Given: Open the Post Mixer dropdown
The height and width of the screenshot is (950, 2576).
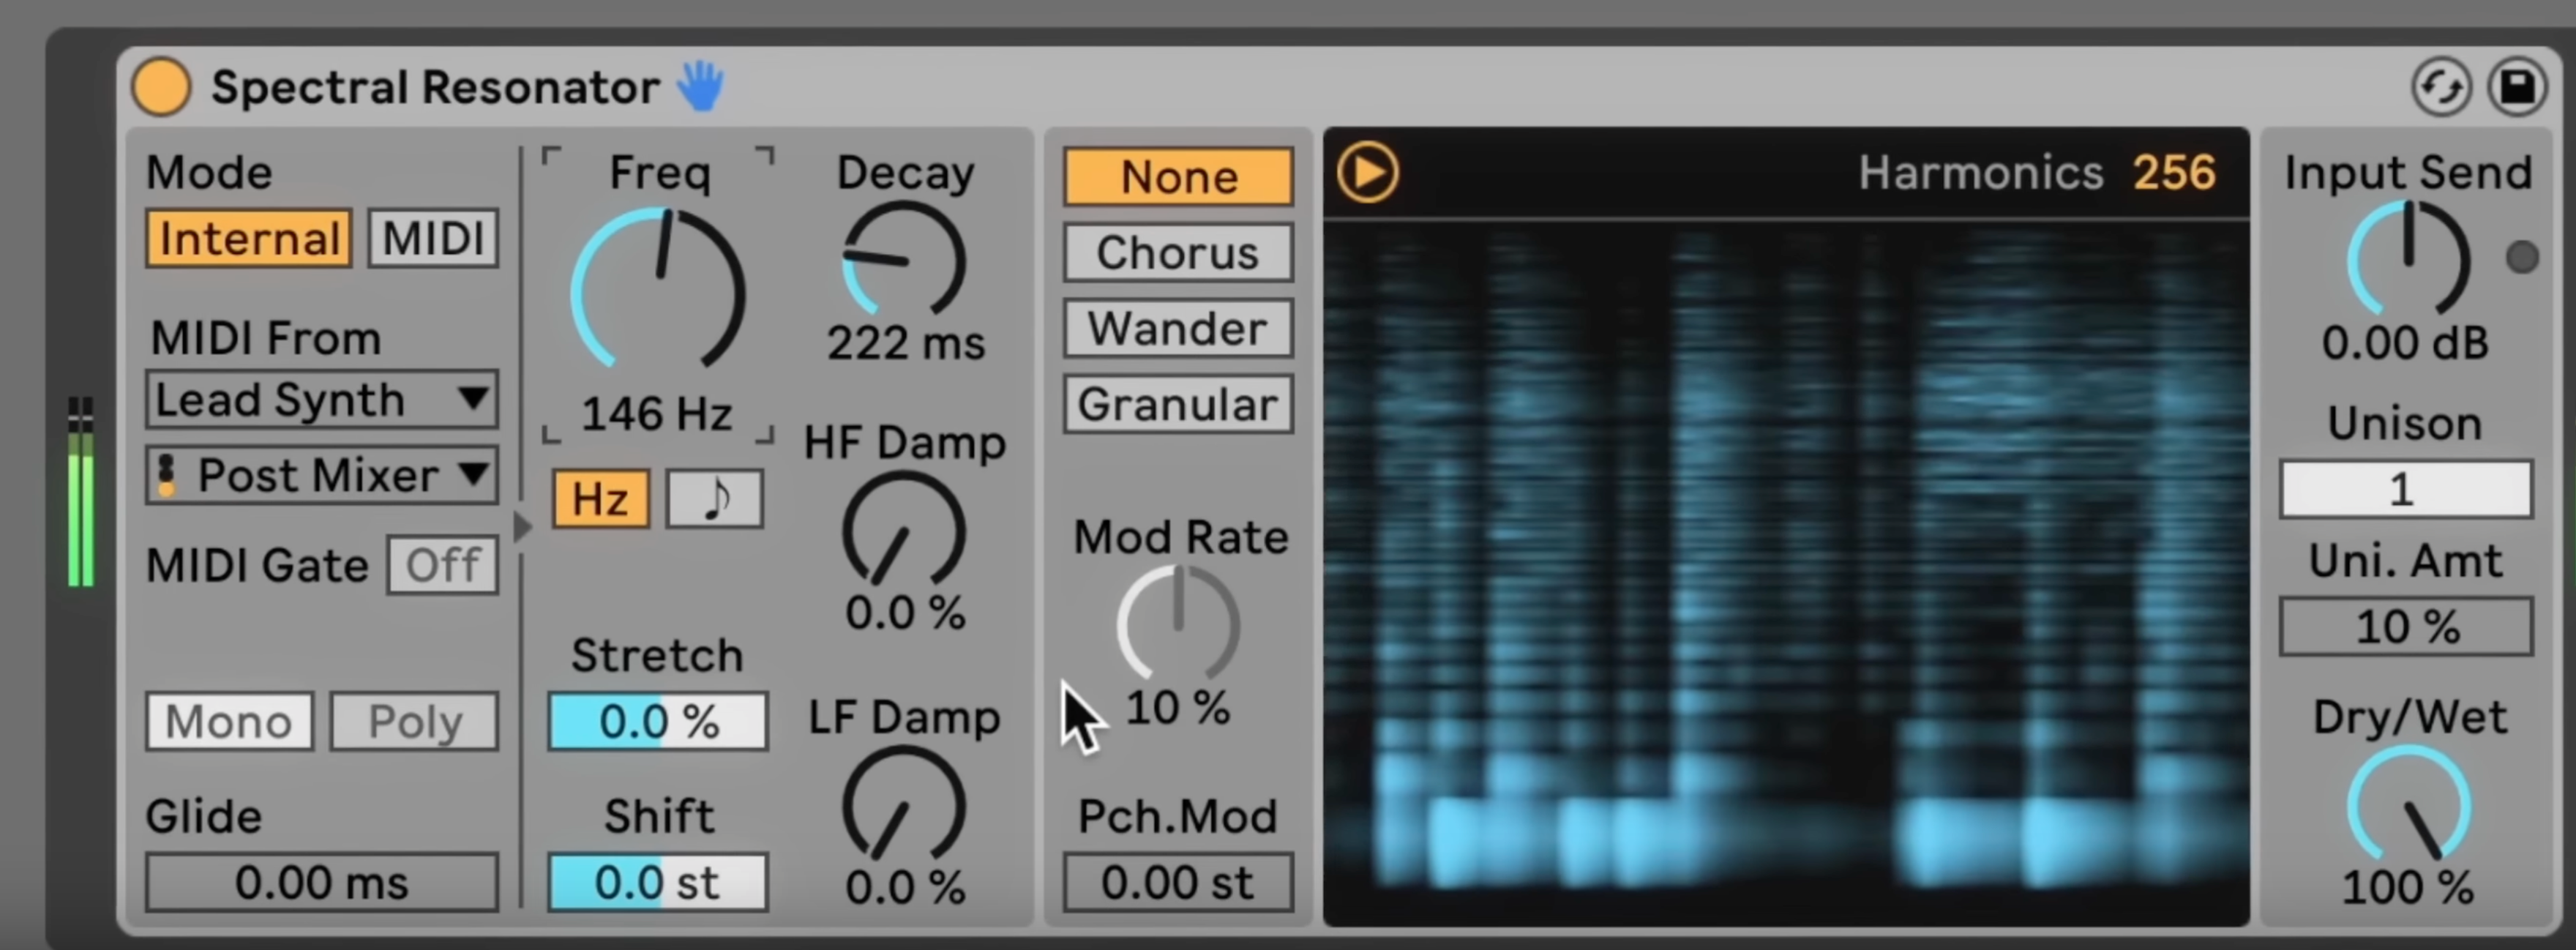Looking at the screenshot, I should coord(322,475).
